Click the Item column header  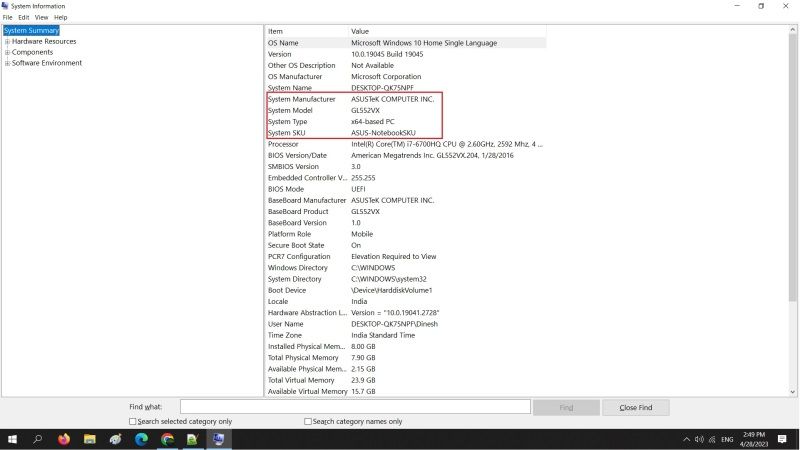pyautogui.click(x=307, y=31)
